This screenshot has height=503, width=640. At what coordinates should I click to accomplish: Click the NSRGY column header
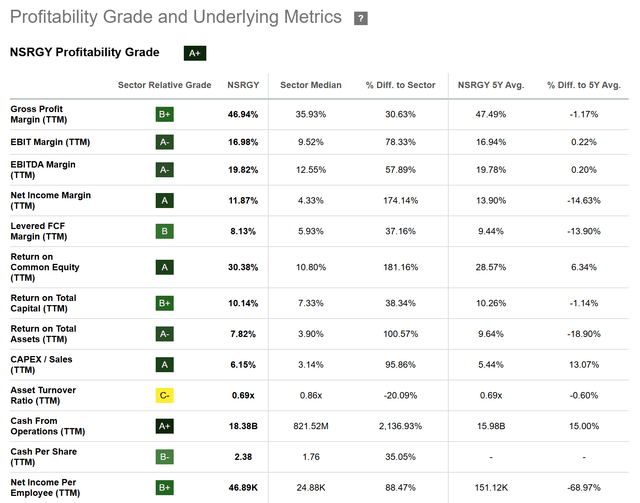[242, 85]
